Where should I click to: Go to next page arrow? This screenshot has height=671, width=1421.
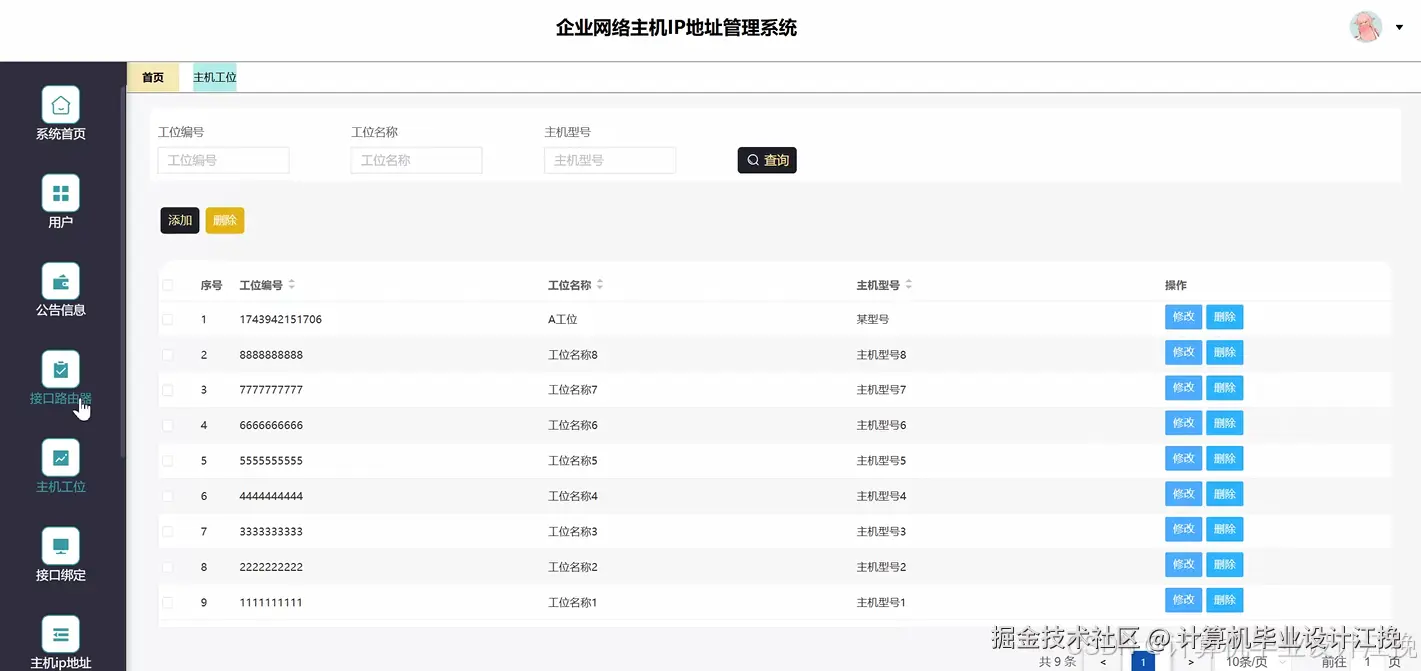pyautogui.click(x=1190, y=662)
